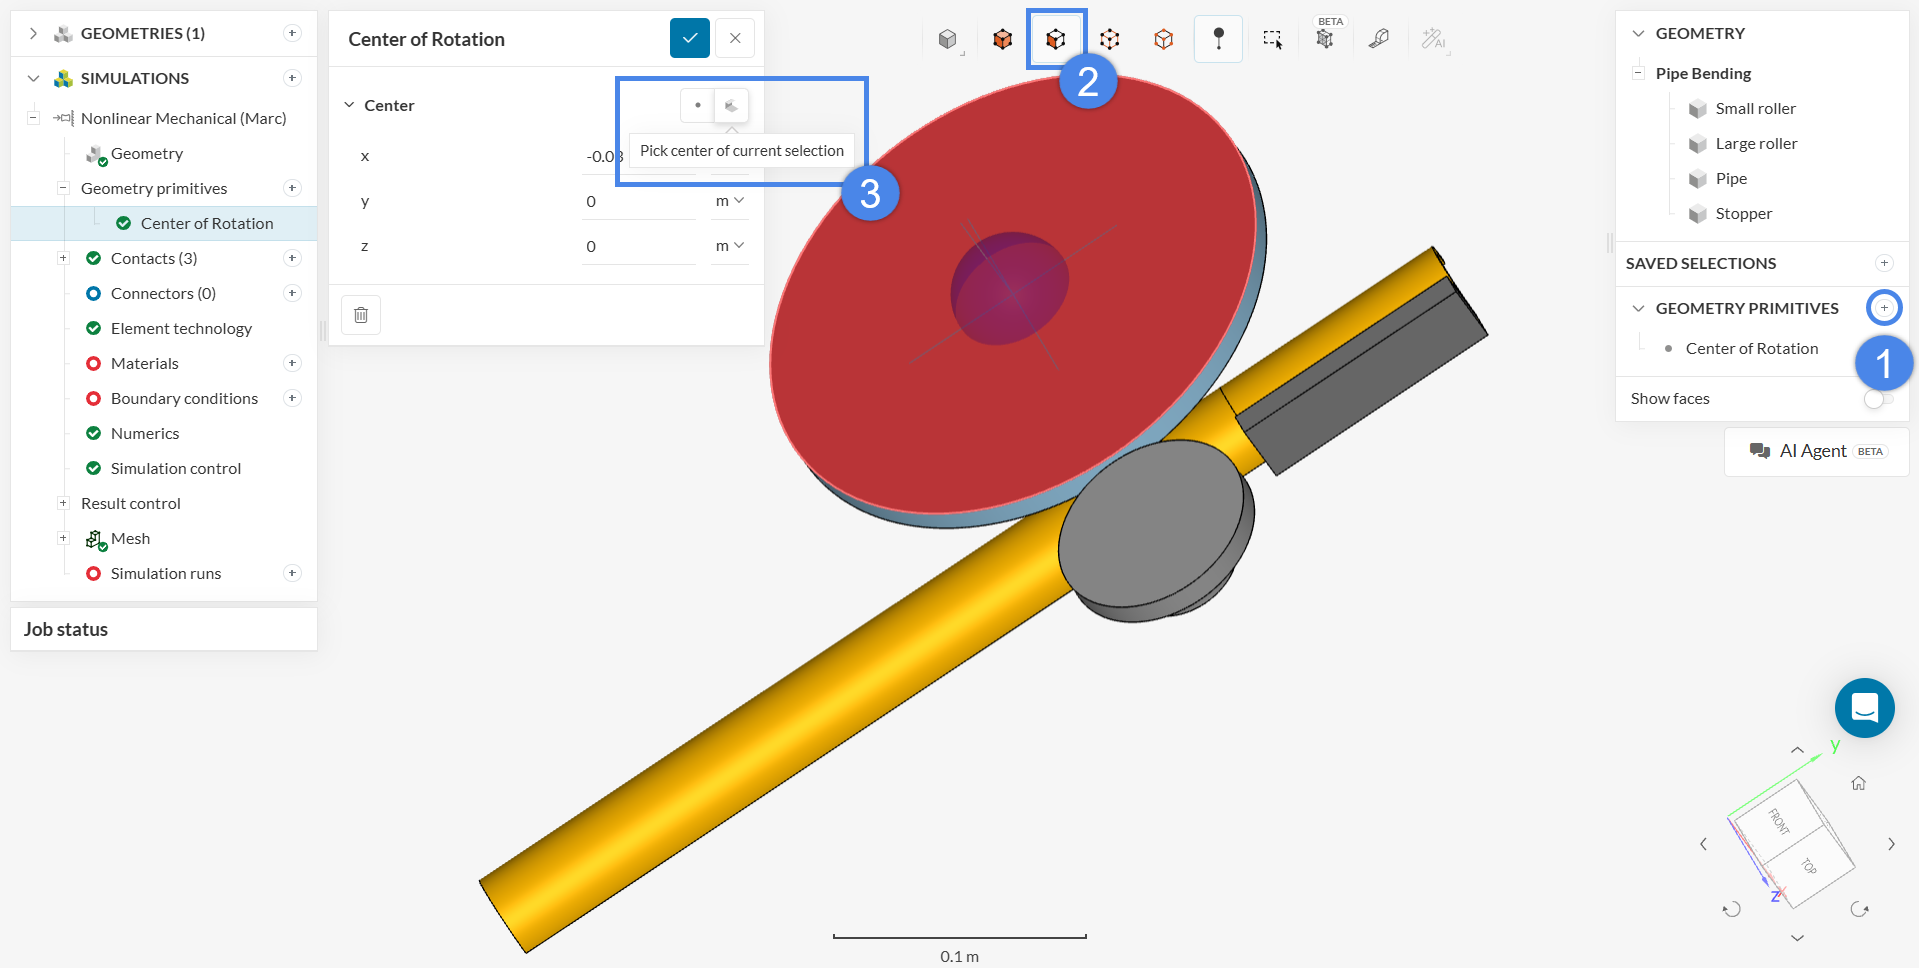This screenshot has height=968, width=1919.
Task: Open the measure tool in the toolbar
Action: tap(1379, 39)
